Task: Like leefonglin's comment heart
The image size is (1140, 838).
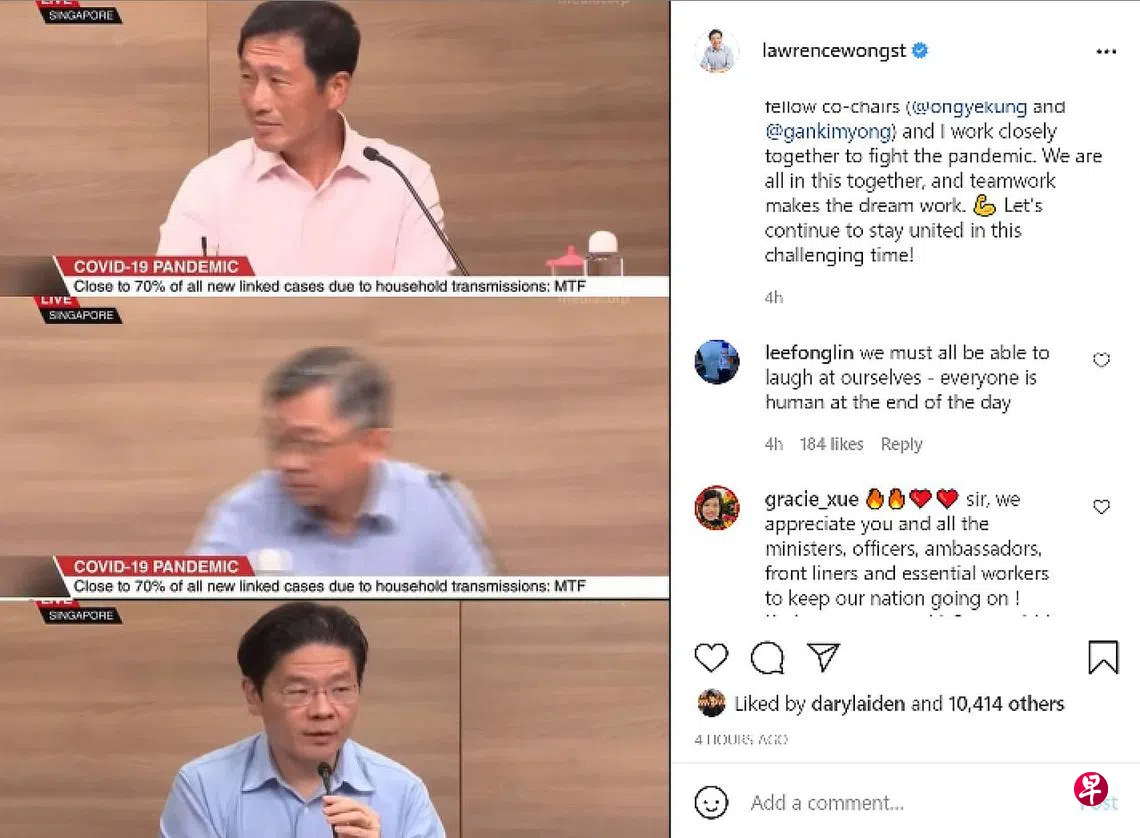Action: [1101, 360]
